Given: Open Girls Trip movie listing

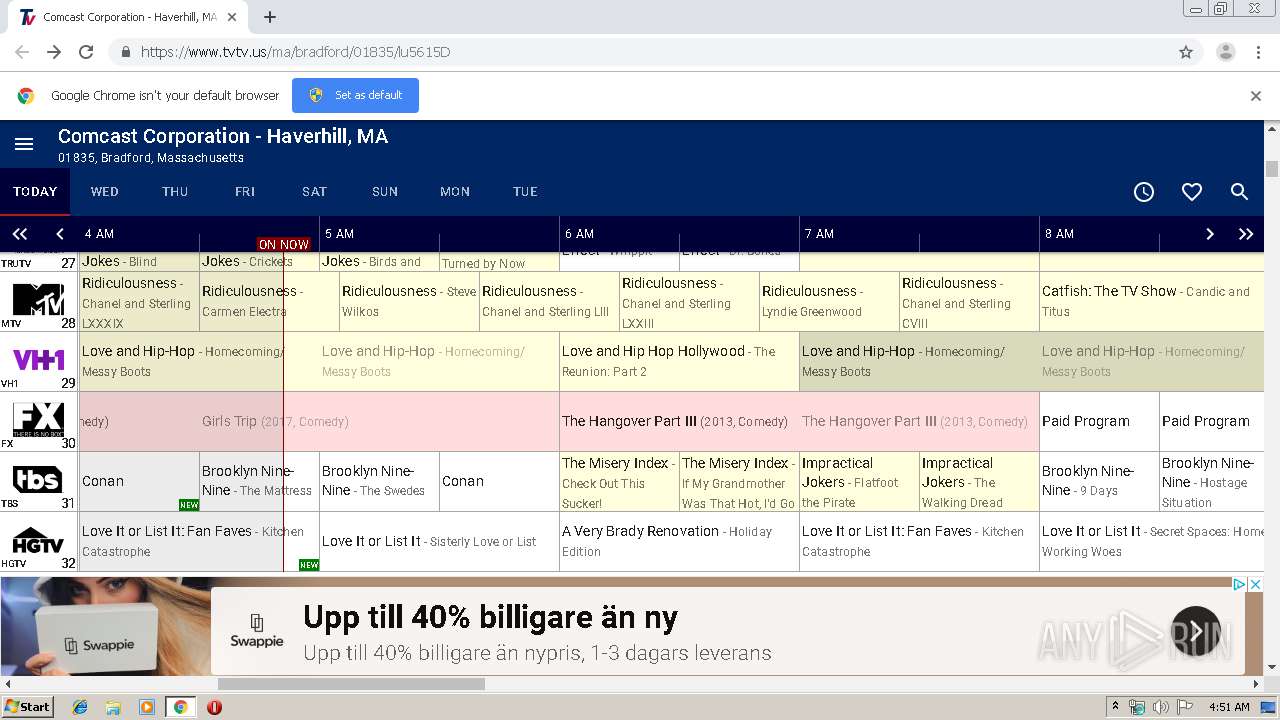Looking at the screenshot, I should [319, 421].
